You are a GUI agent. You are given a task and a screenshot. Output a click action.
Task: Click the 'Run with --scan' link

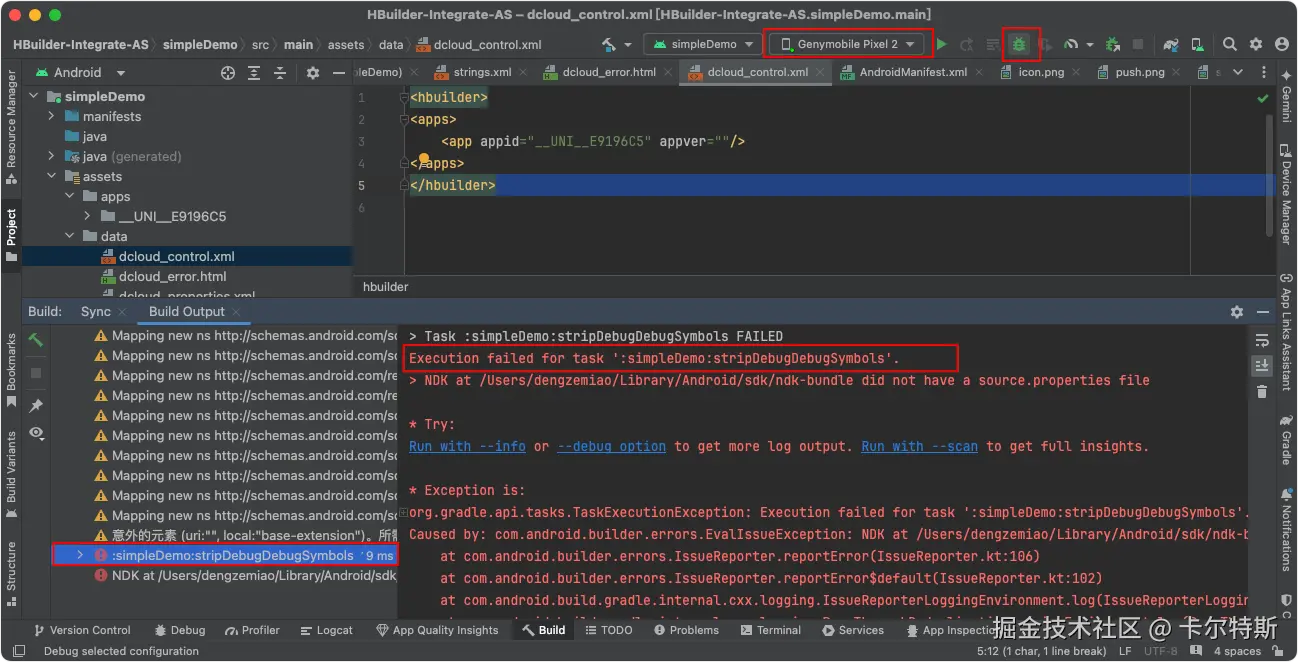pos(920,447)
